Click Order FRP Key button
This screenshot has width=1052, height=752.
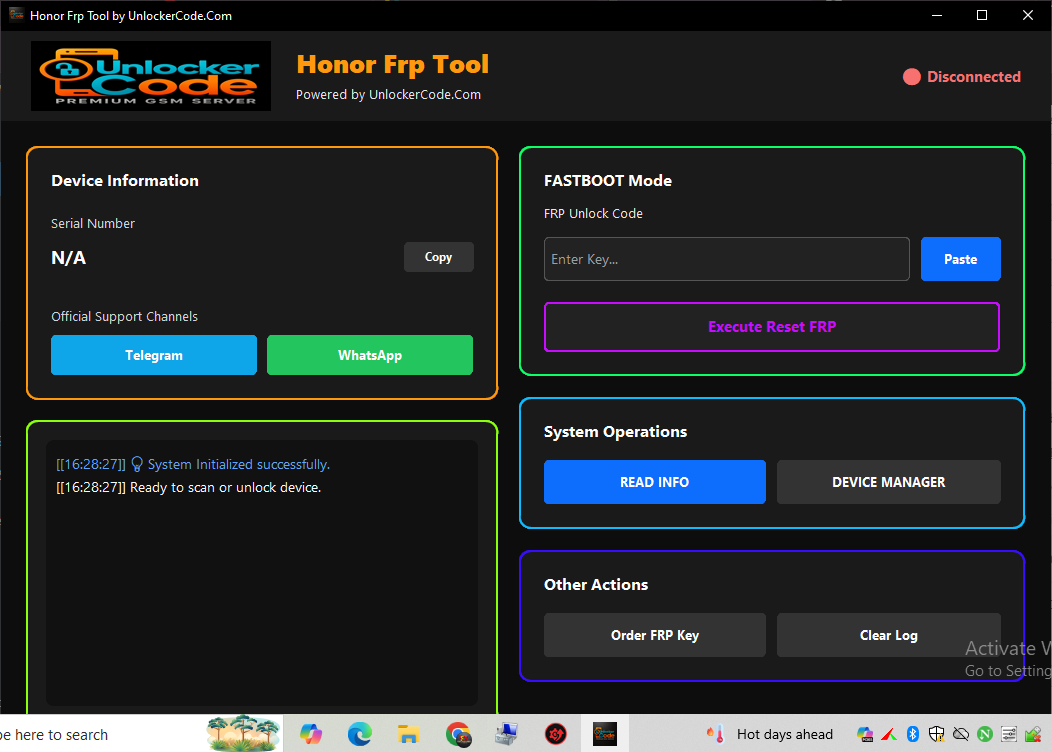click(x=654, y=635)
